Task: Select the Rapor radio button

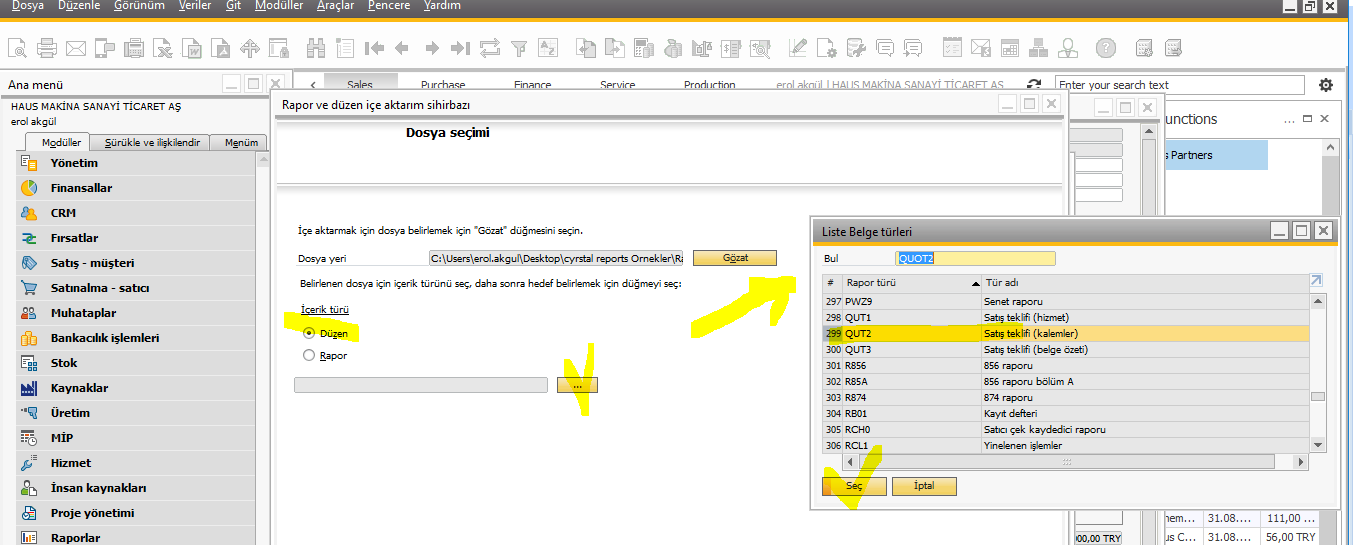Action: coord(309,355)
